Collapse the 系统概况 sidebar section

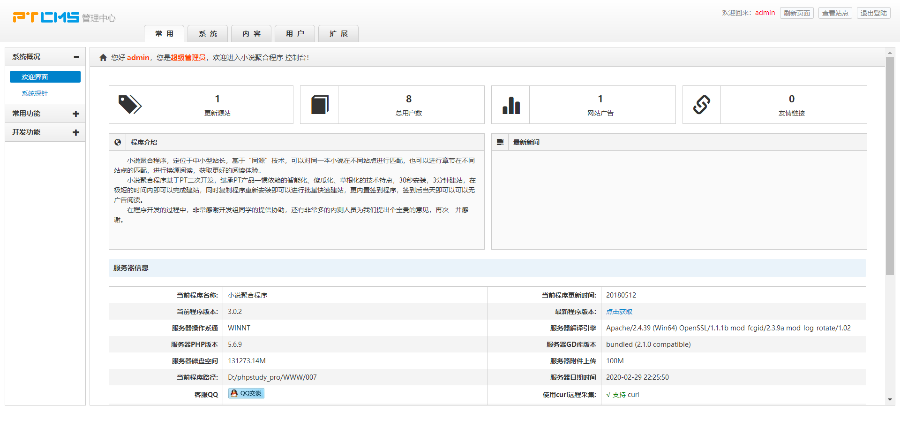76,57
